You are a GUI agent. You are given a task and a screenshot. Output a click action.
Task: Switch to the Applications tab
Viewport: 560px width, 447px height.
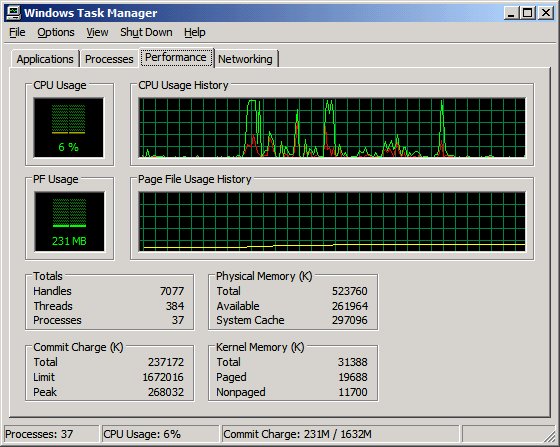45,59
